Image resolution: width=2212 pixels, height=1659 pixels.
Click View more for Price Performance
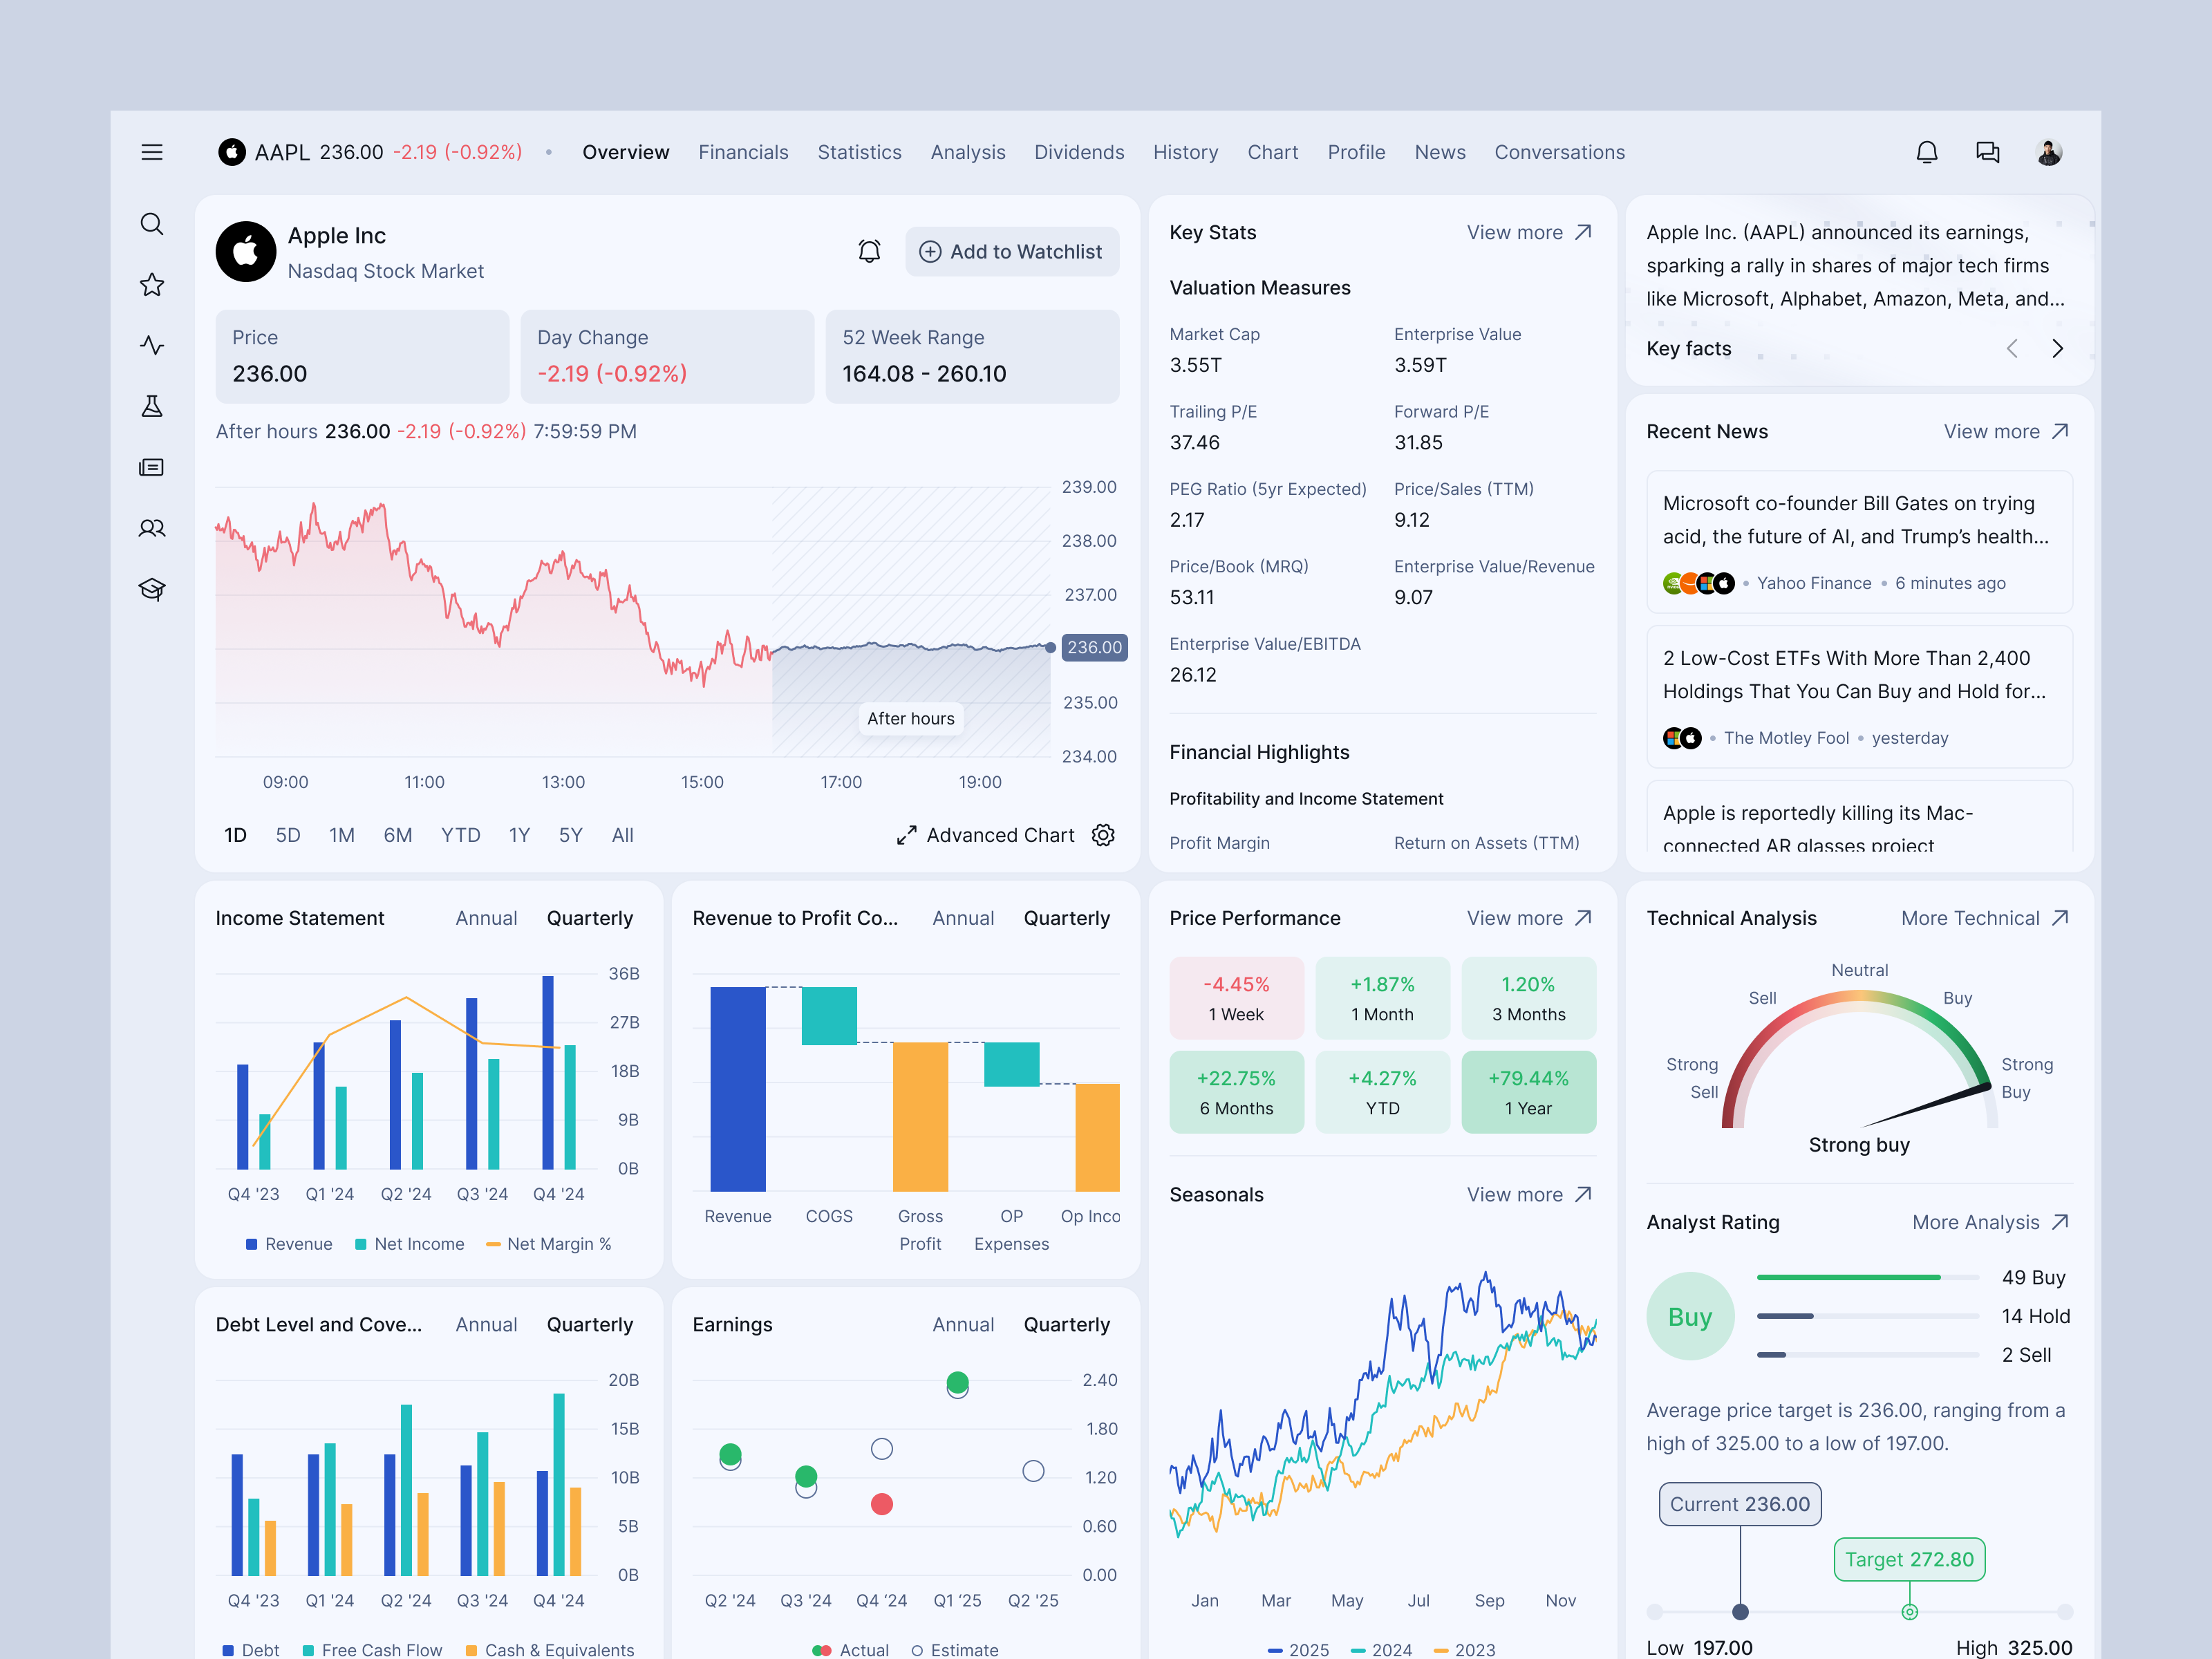(x=1529, y=918)
